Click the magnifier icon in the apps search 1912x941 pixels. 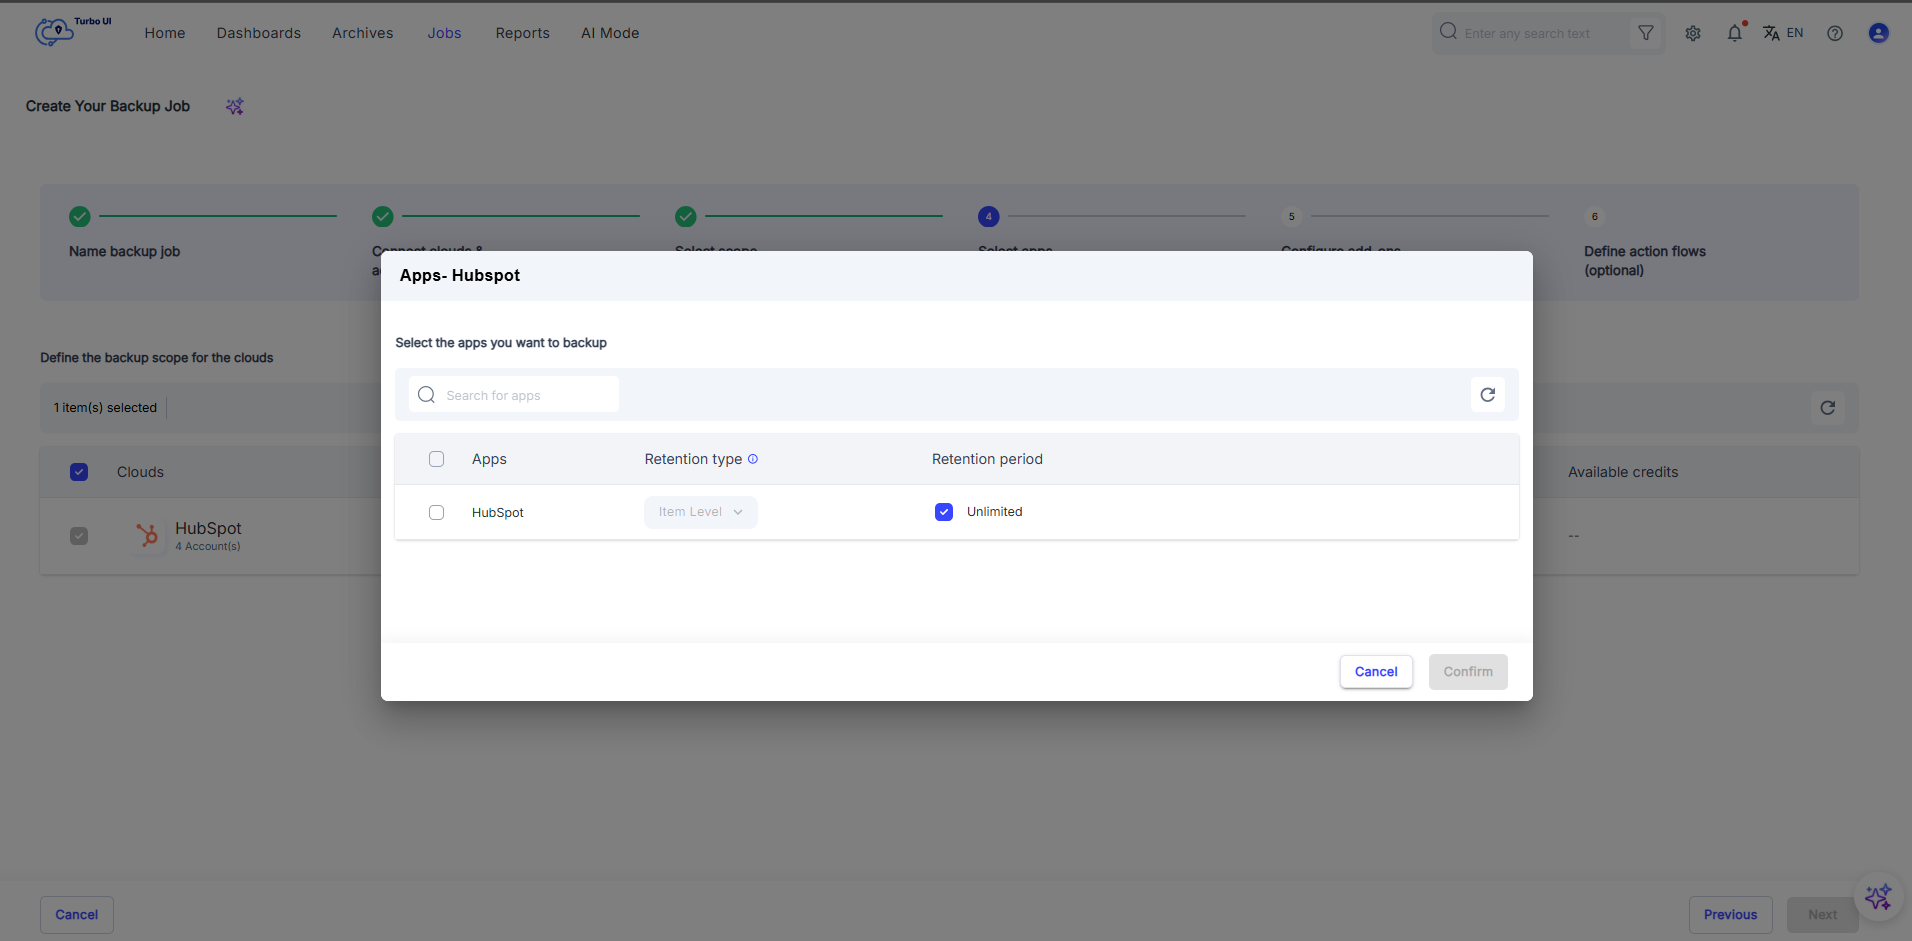pos(427,395)
